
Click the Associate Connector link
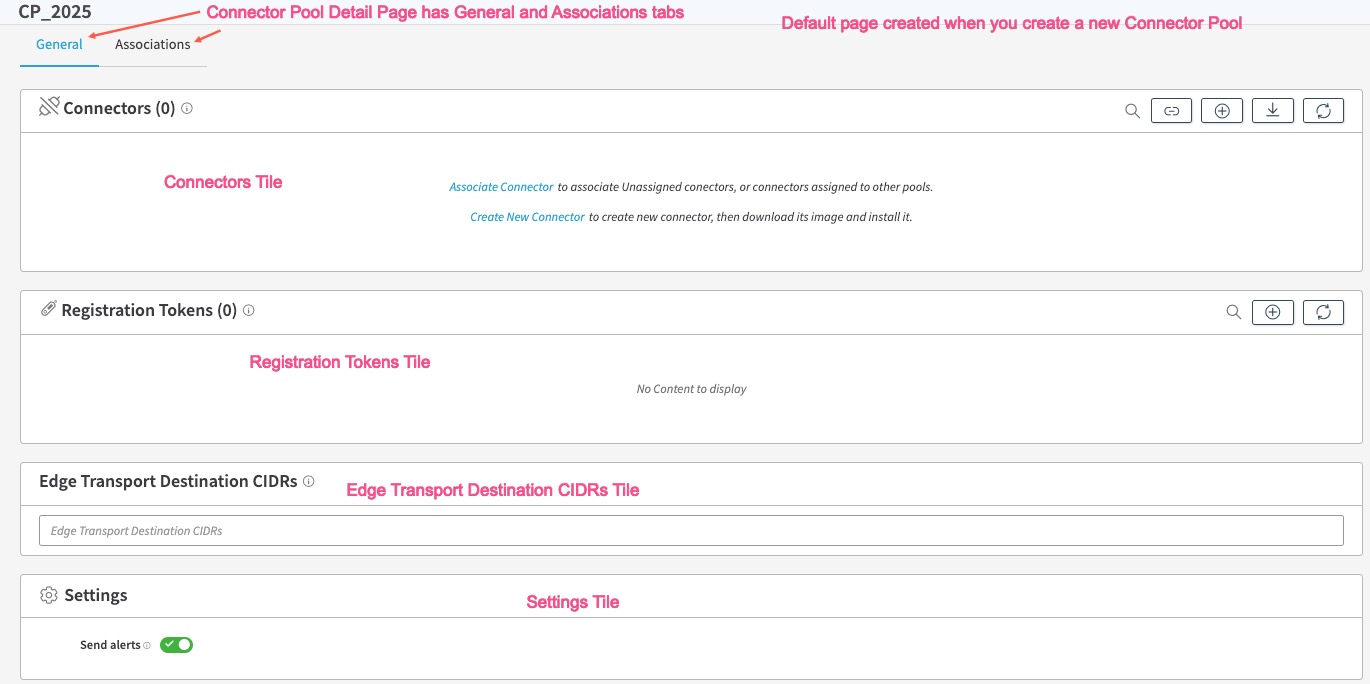coord(501,187)
